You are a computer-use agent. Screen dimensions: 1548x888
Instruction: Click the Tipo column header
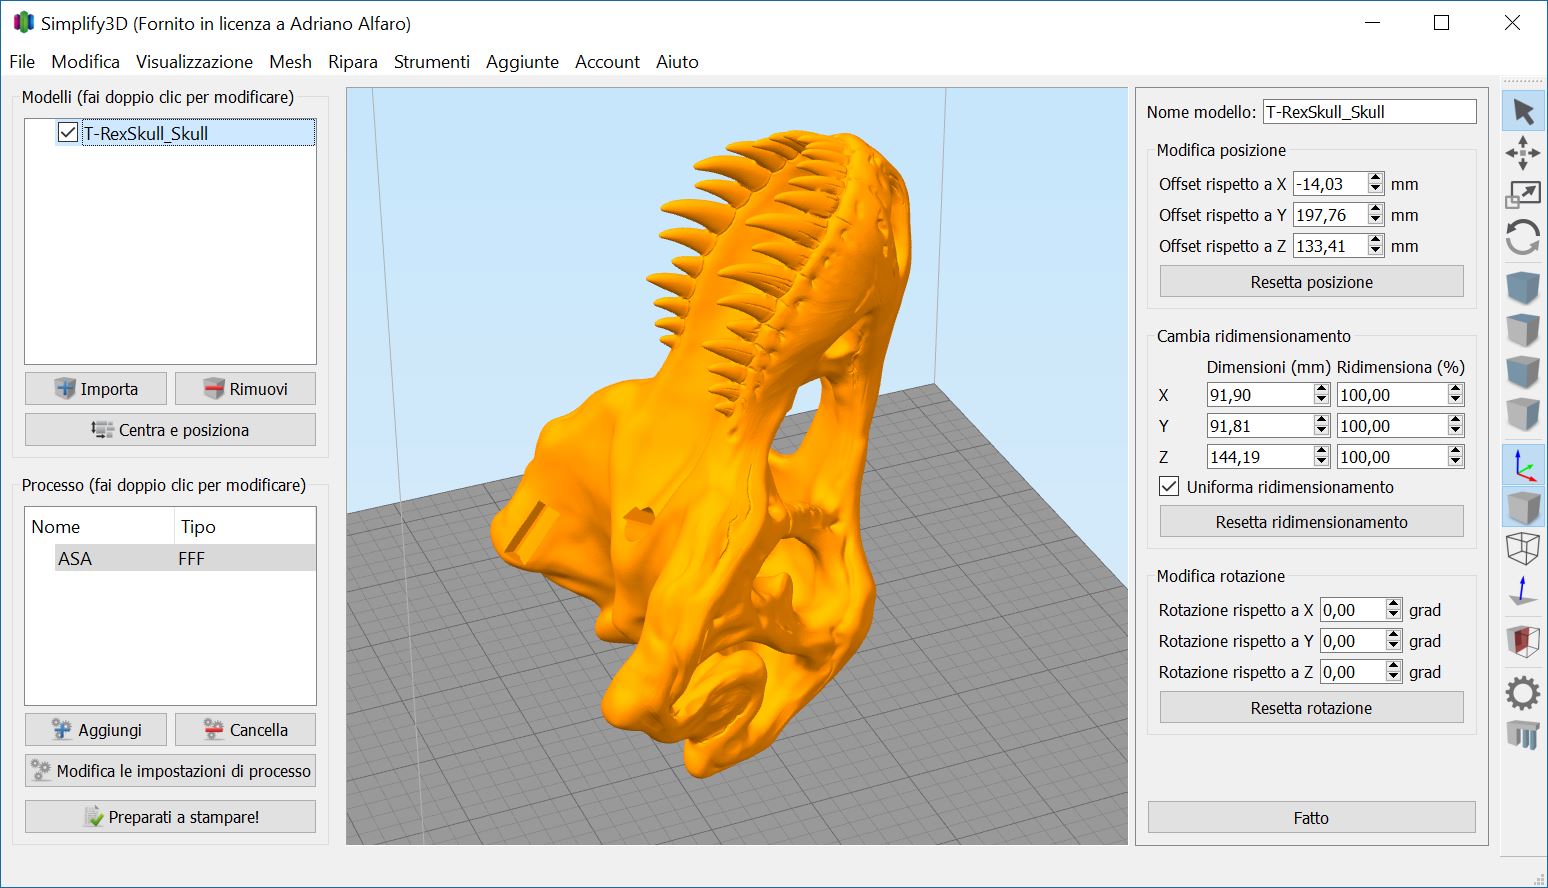(245, 526)
